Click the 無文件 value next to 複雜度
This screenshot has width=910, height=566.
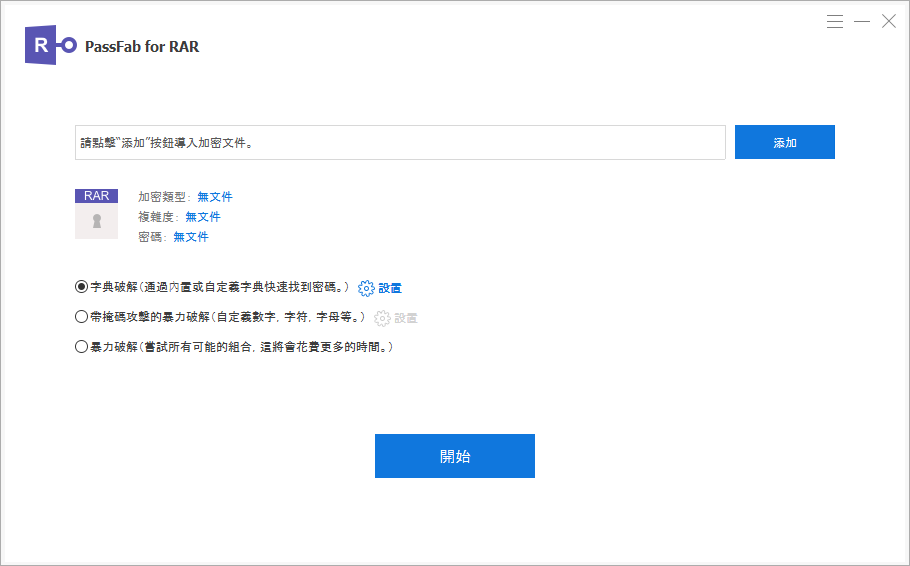tap(203, 217)
